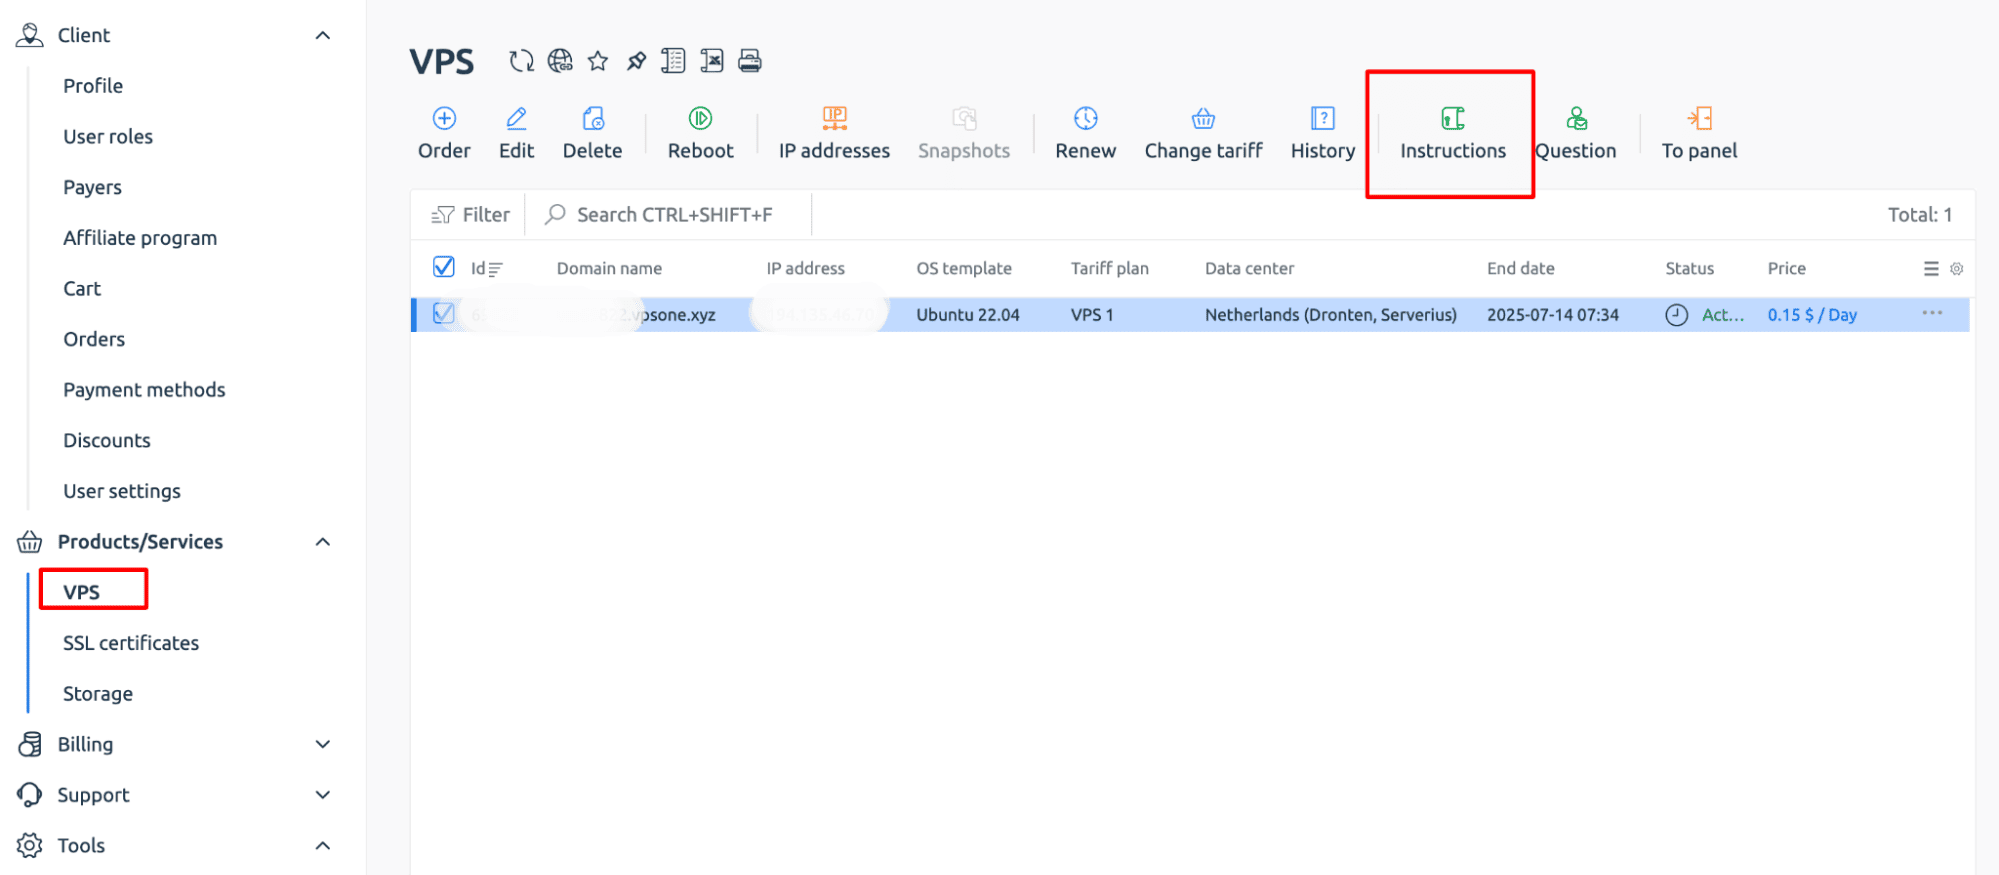Go To panel of the VPS
Image resolution: width=1999 pixels, height=875 pixels.
pos(1699,134)
